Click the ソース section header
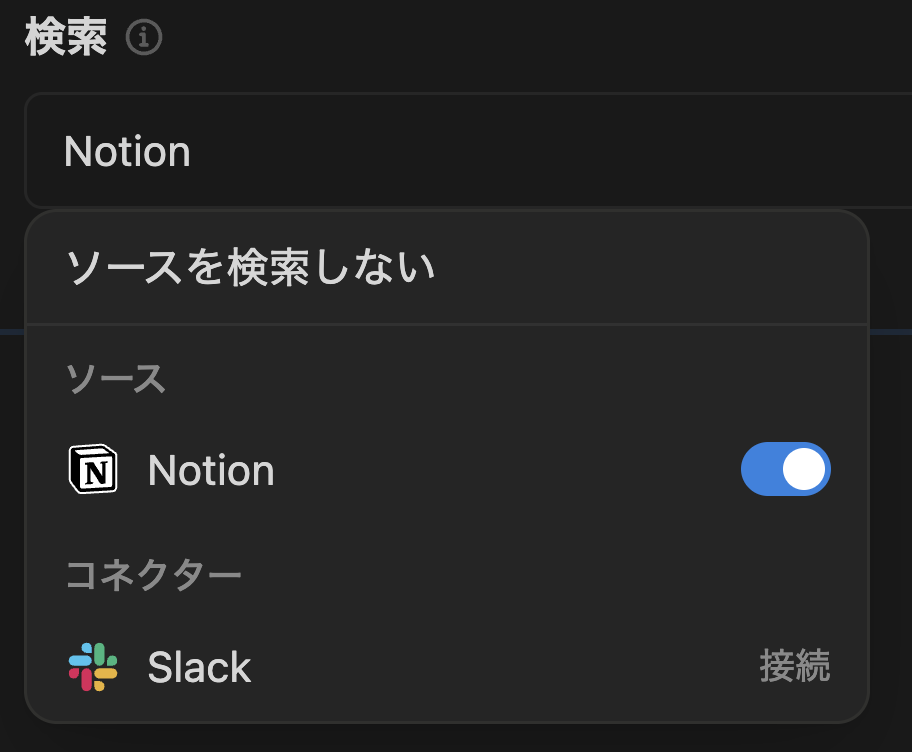 click(x=116, y=379)
